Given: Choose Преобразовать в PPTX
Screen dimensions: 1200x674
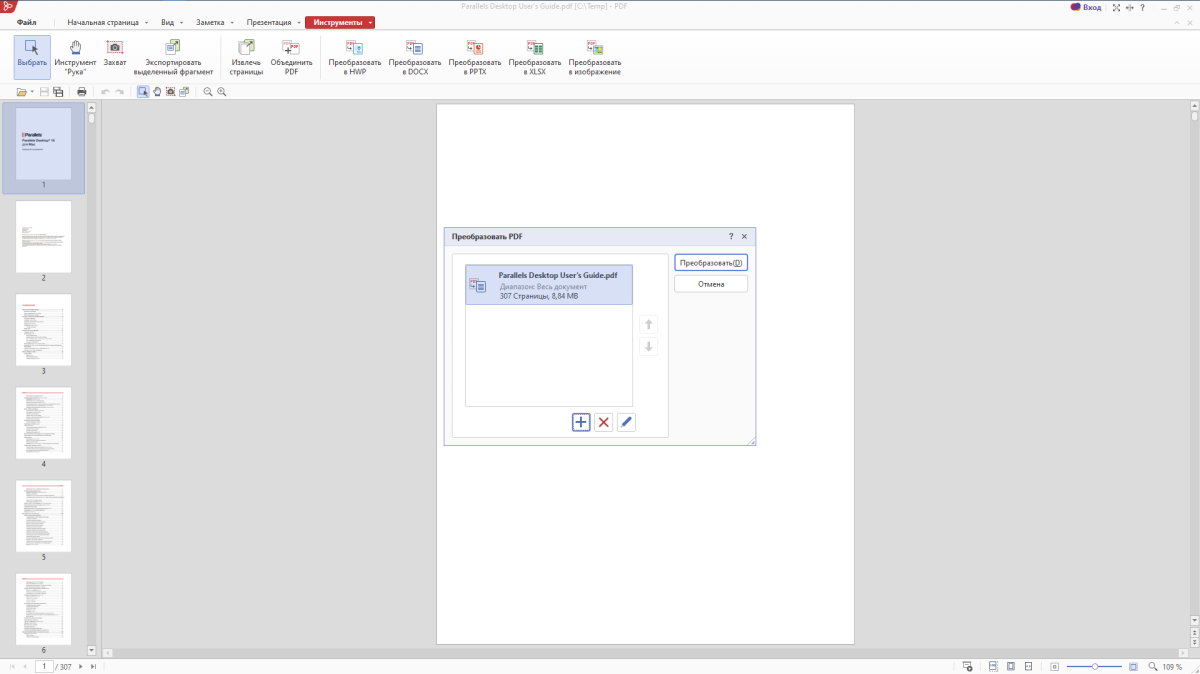Looking at the screenshot, I should click(x=475, y=57).
